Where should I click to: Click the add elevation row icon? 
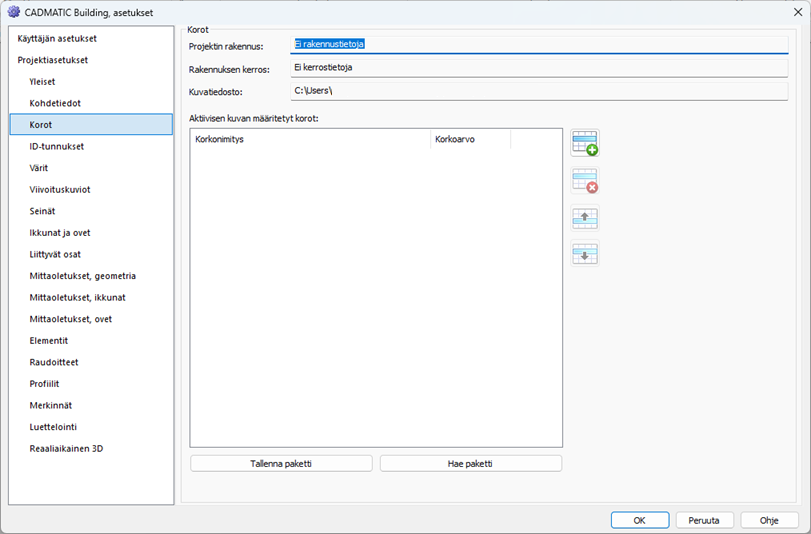click(x=584, y=143)
